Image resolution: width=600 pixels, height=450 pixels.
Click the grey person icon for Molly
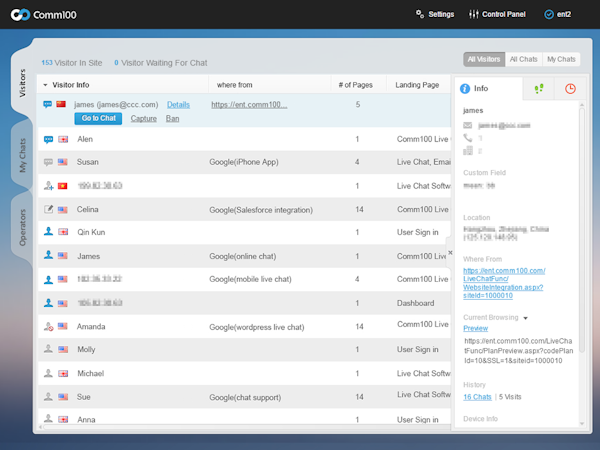pyautogui.click(x=48, y=349)
